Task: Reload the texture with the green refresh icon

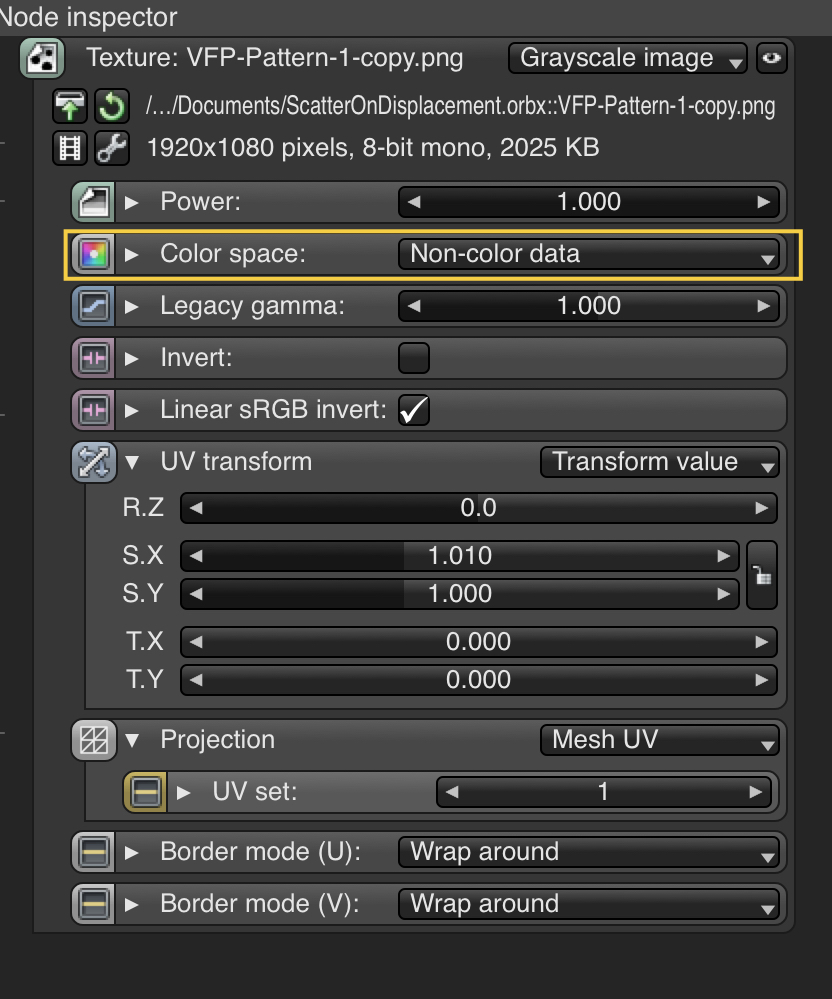Action: (x=111, y=106)
